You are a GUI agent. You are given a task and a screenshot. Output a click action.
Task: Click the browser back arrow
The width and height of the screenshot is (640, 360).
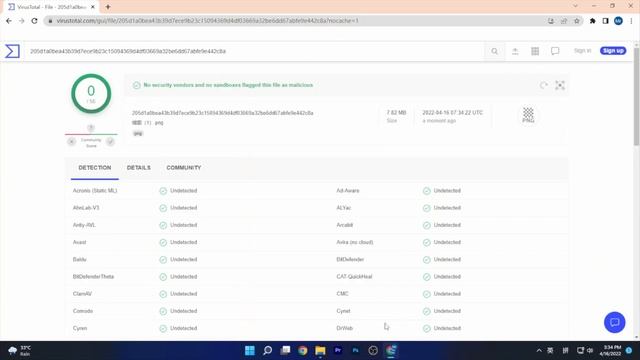[x=9, y=21]
